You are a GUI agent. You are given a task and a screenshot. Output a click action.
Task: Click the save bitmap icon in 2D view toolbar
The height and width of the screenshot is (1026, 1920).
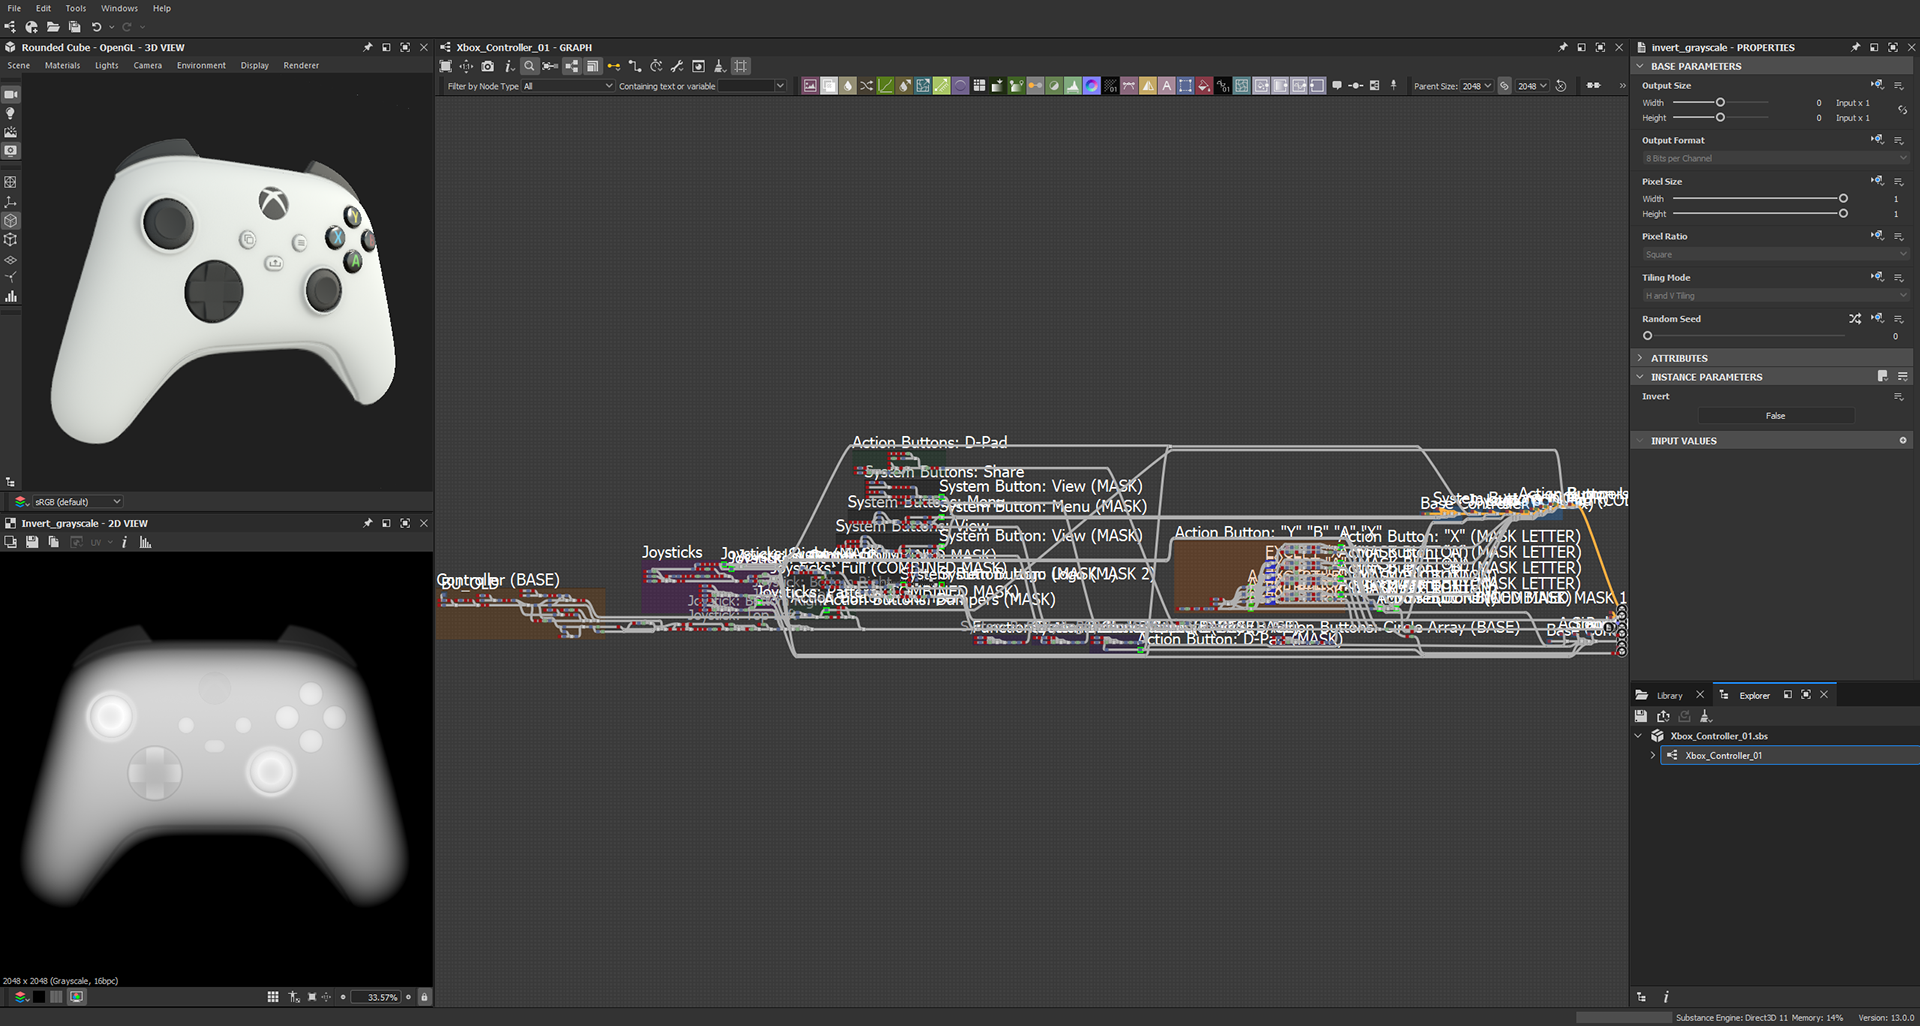click(x=32, y=542)
